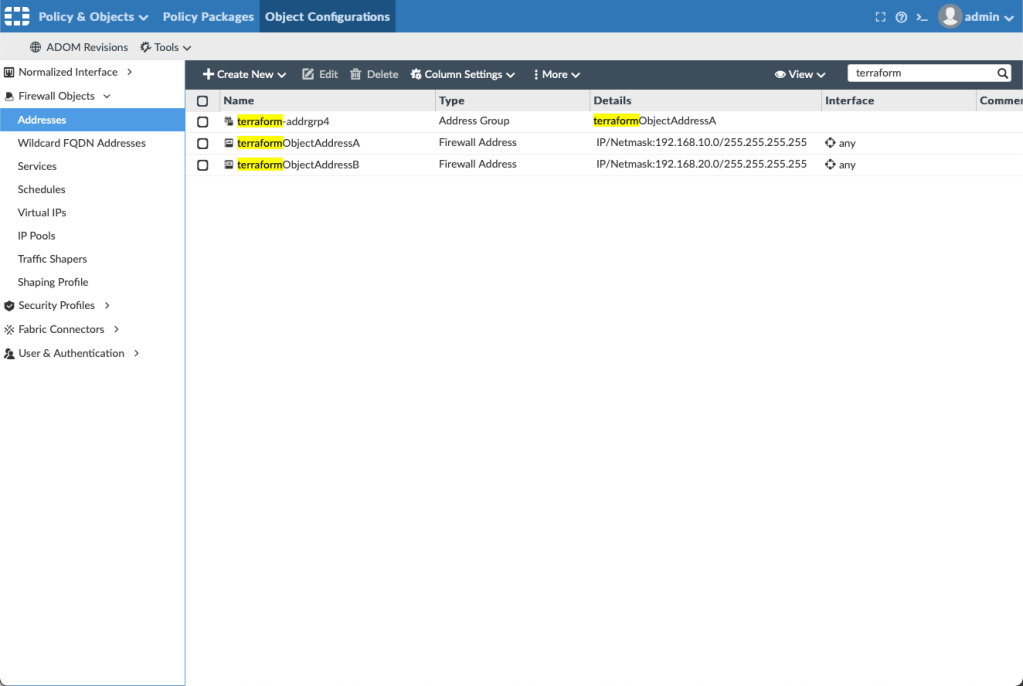Click the admin user avatar
The height and width of the screenshot is (686, 1023).
coord(949,16)
